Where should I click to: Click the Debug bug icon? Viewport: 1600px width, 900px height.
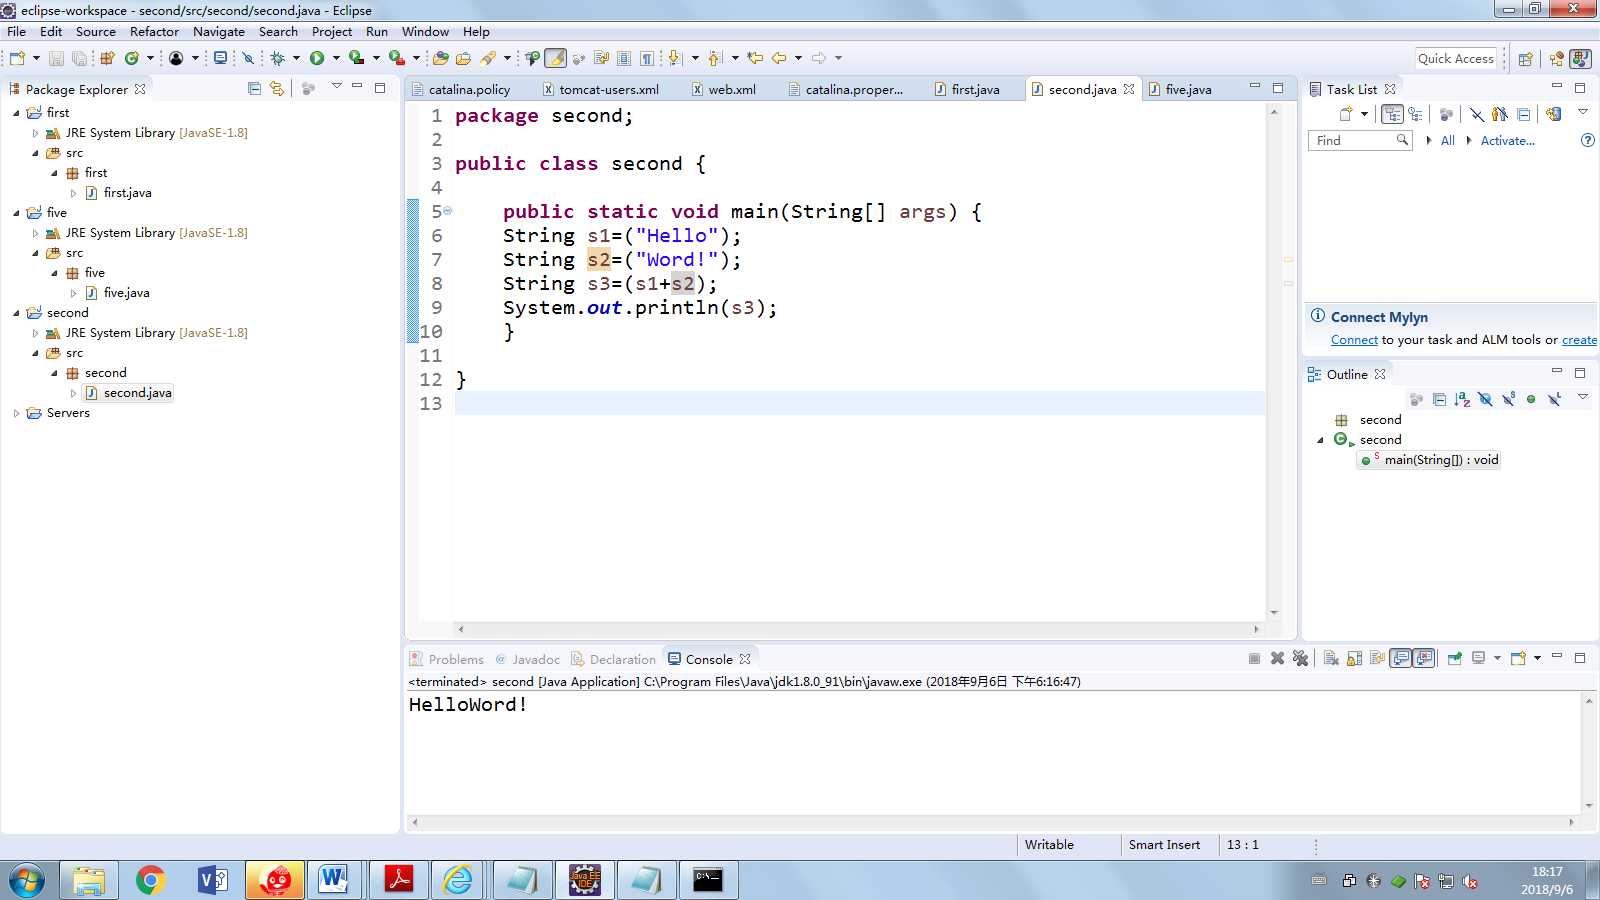277,58
